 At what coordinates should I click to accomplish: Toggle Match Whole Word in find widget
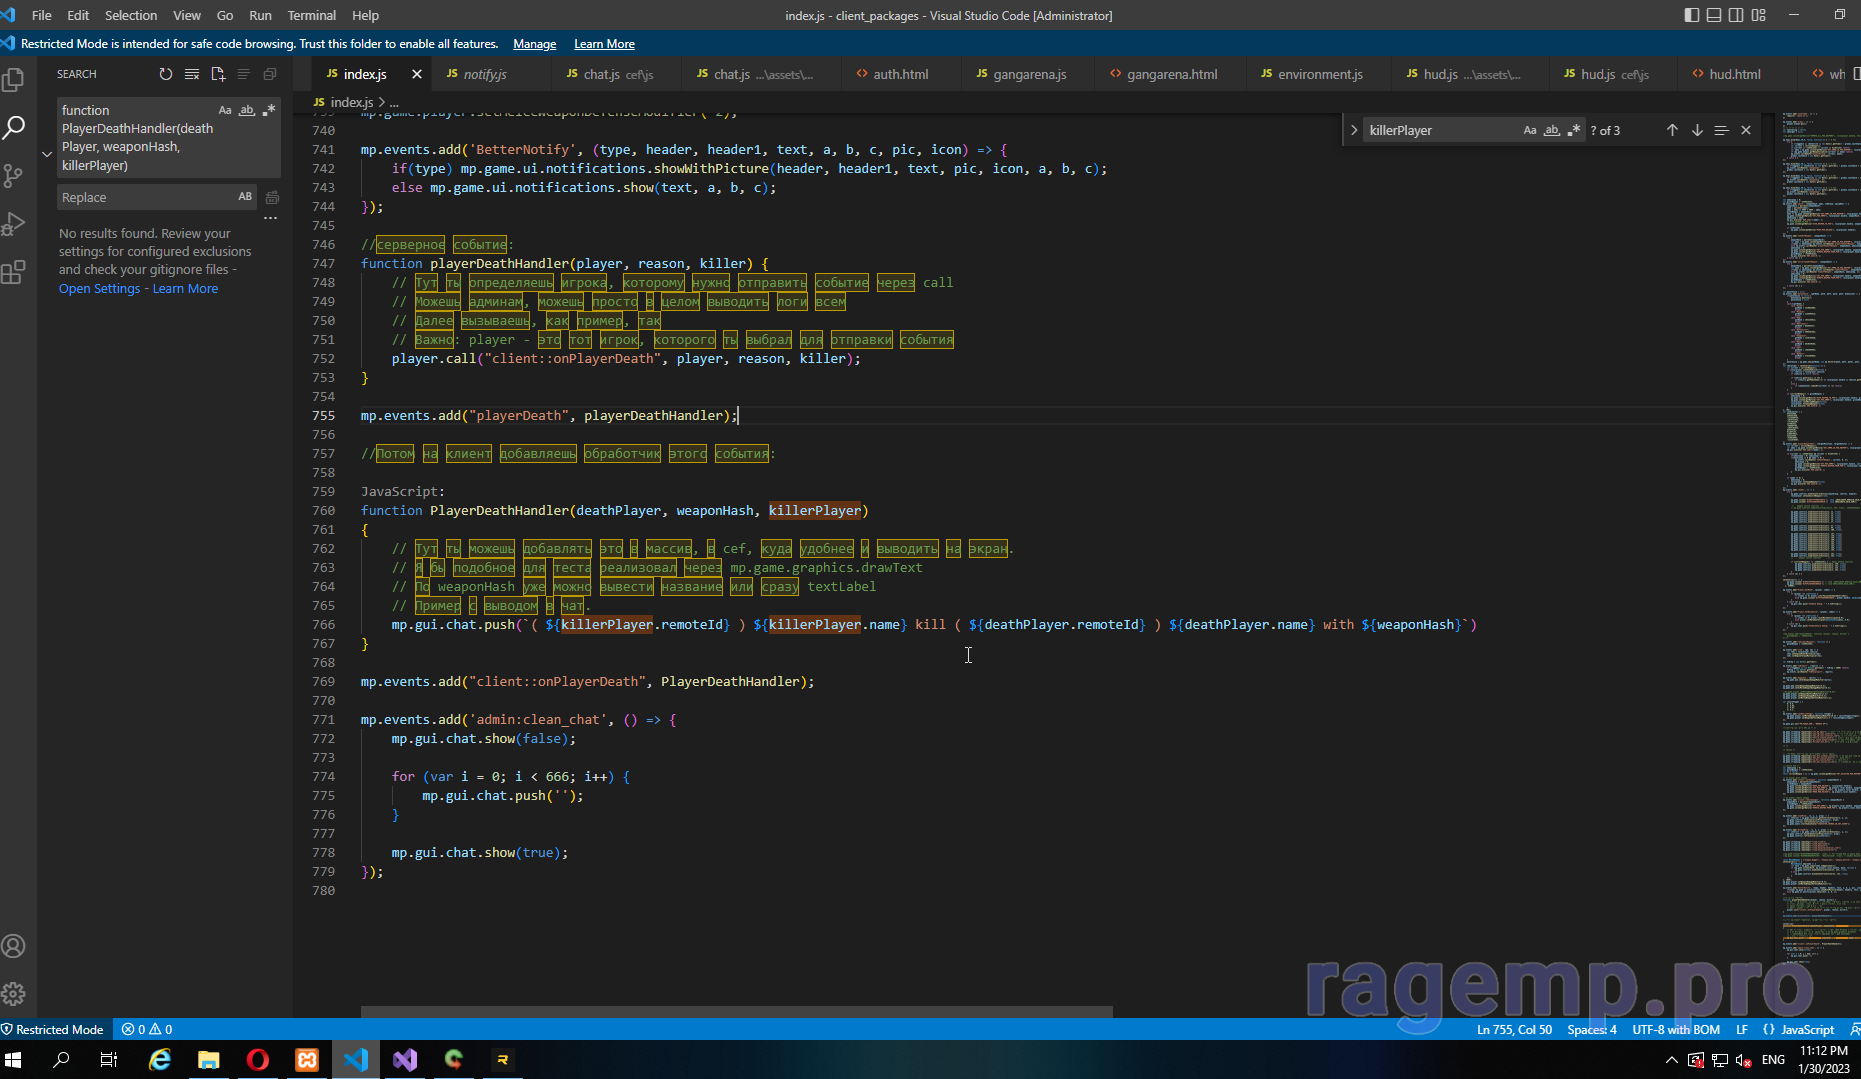[1552, 130]
